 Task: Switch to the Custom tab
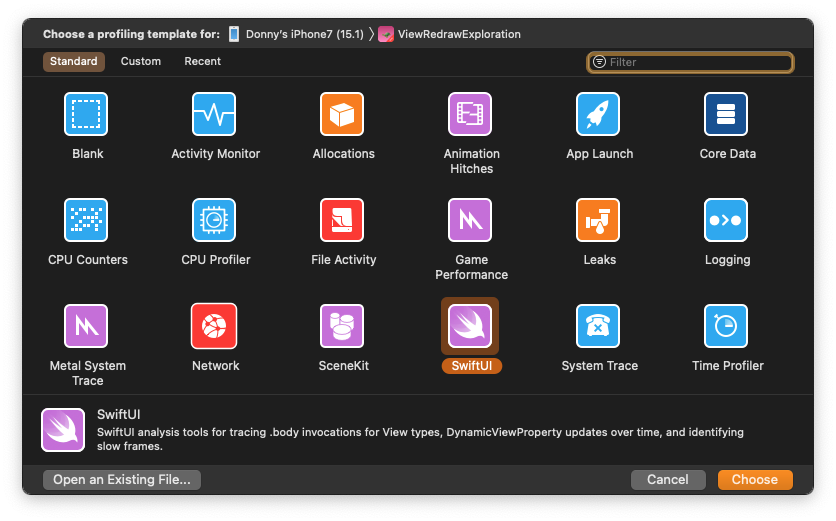pos(141,61)
